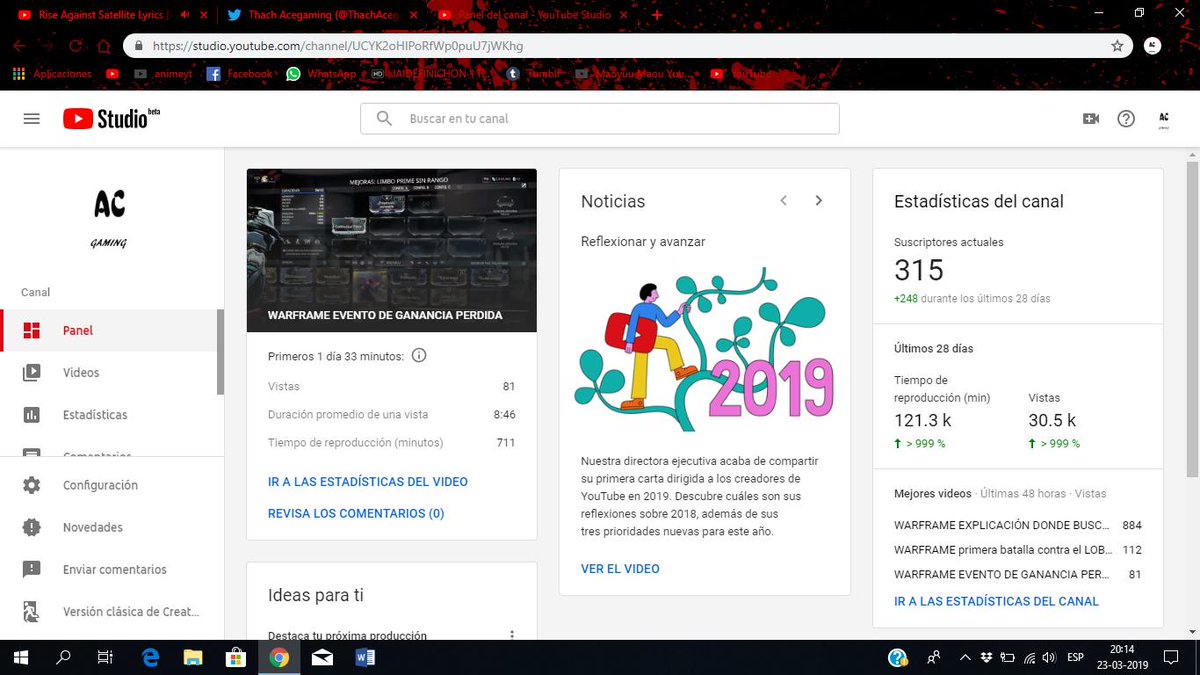This screenshot has height=675, width=1200.
Task: Open the Aplicaciones apps shortcut in bookmarks bar
Action: [x=52, y=74]
